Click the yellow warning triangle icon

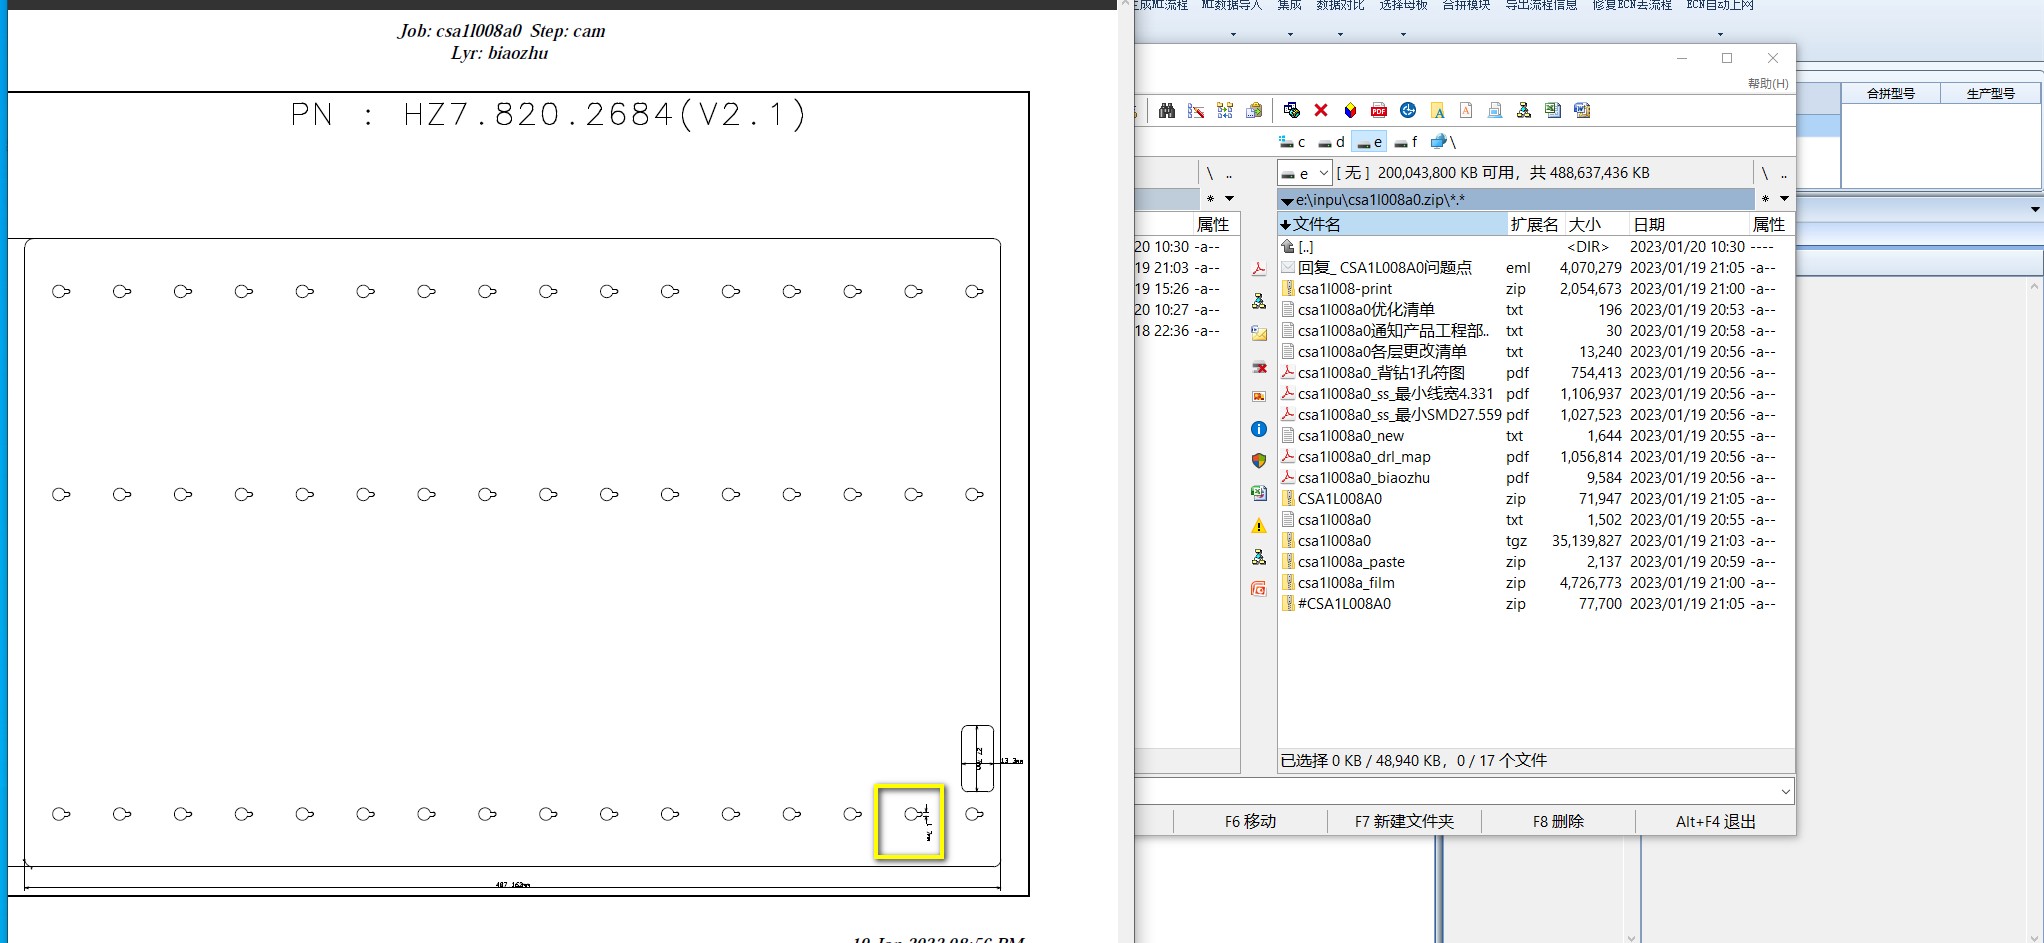coord(1259,525)
